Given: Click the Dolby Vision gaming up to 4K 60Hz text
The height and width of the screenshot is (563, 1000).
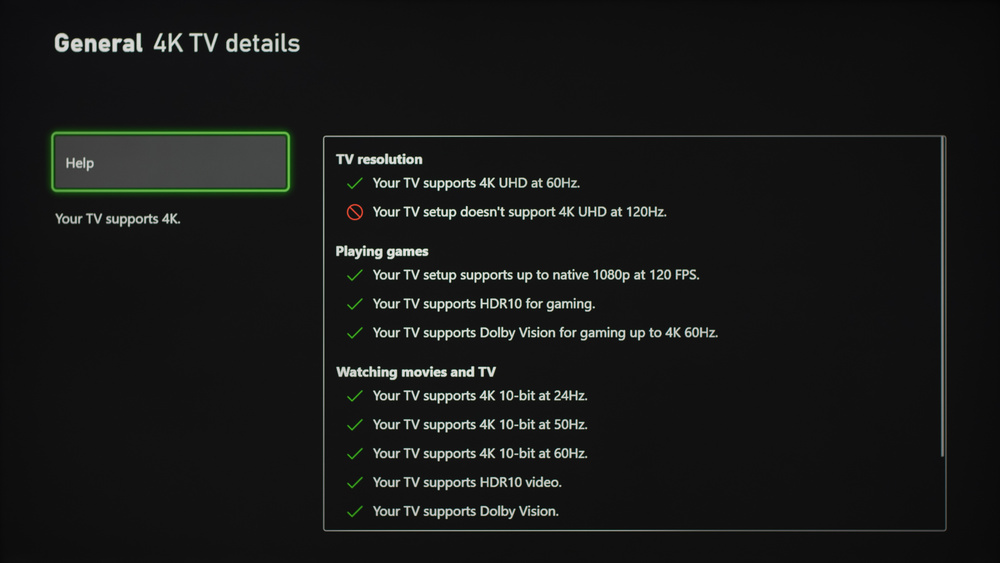Looking at the screenshot, I should tap(545, 333).
